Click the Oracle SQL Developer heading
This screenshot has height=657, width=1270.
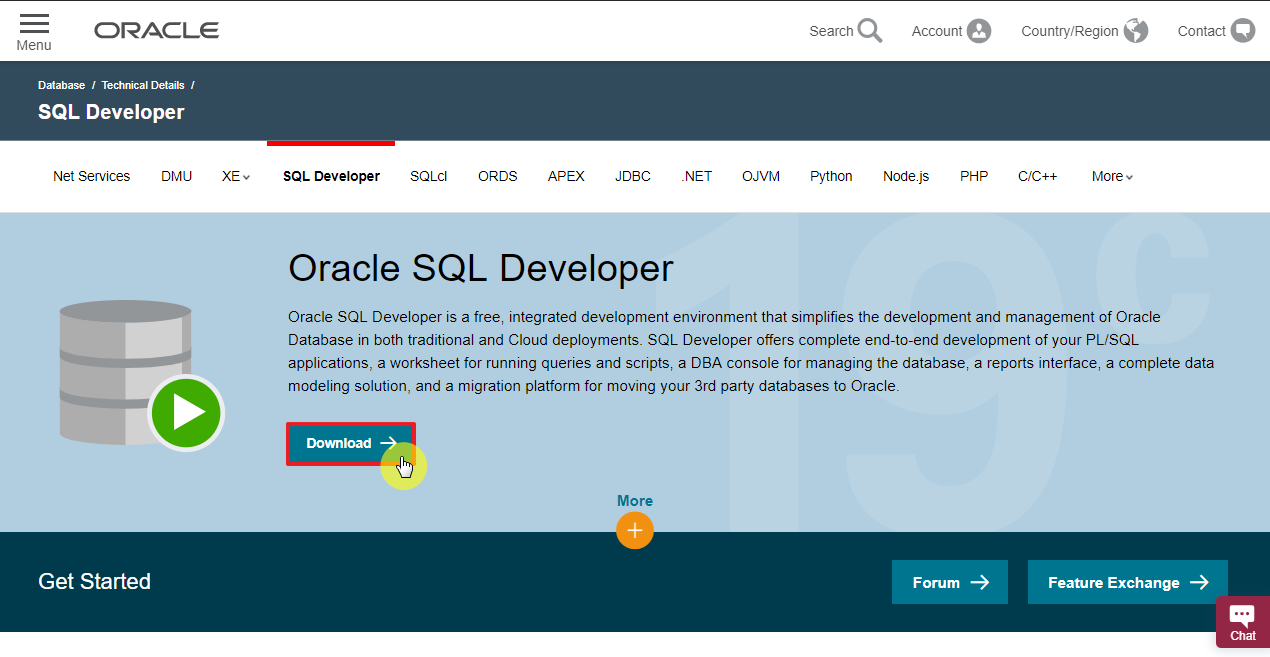[x=481, y=268]
